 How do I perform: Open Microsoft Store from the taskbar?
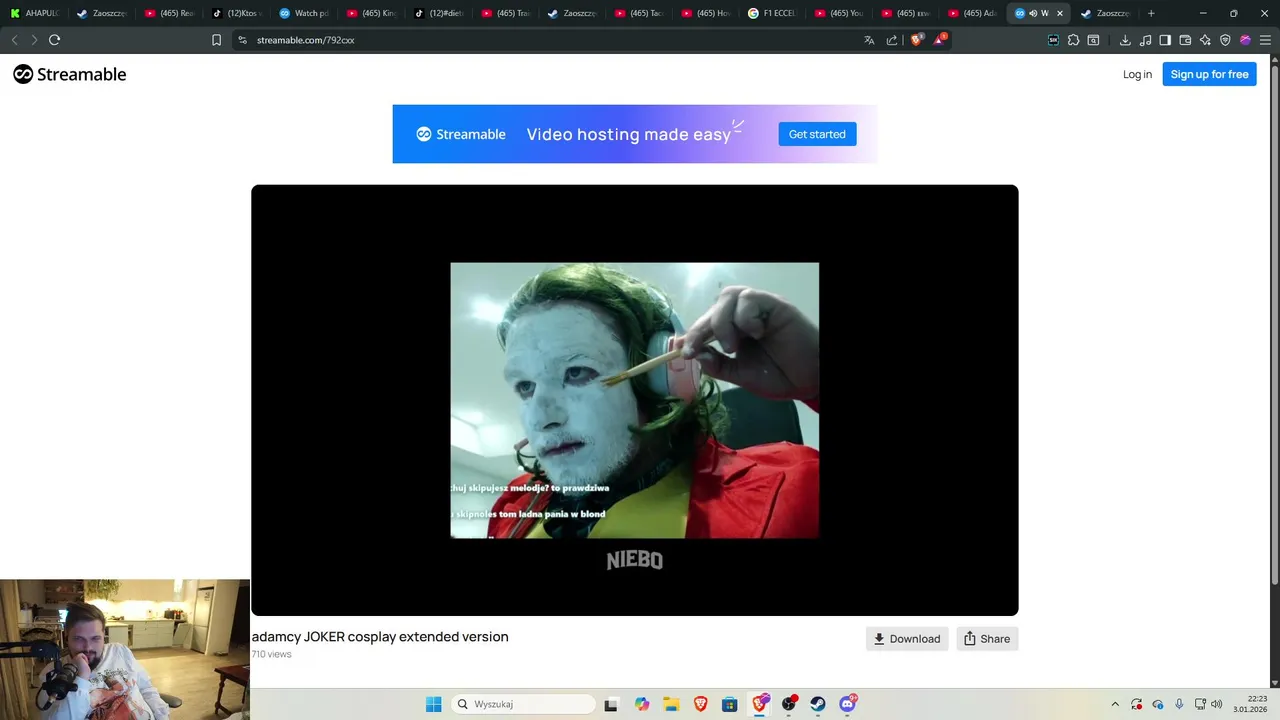(x=730, y=704)
